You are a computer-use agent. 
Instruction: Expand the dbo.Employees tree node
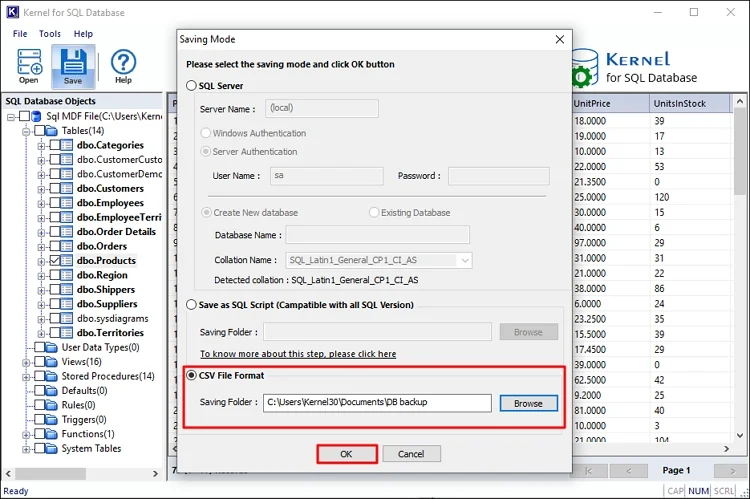[x=42, y=203]
